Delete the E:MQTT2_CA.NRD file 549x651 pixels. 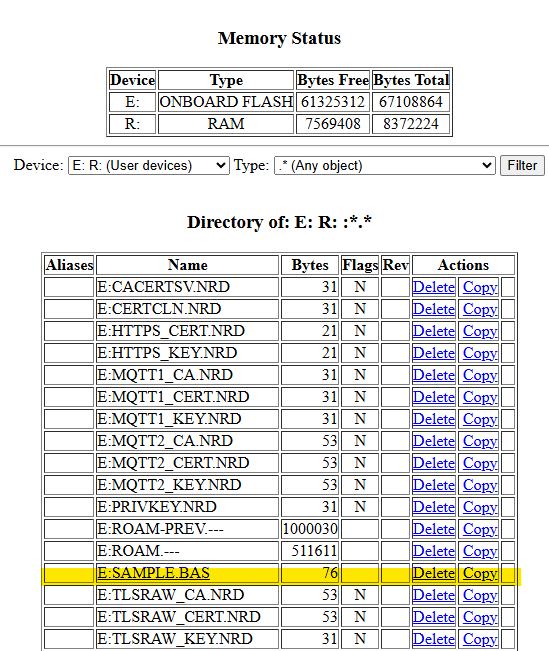(434, 441)
